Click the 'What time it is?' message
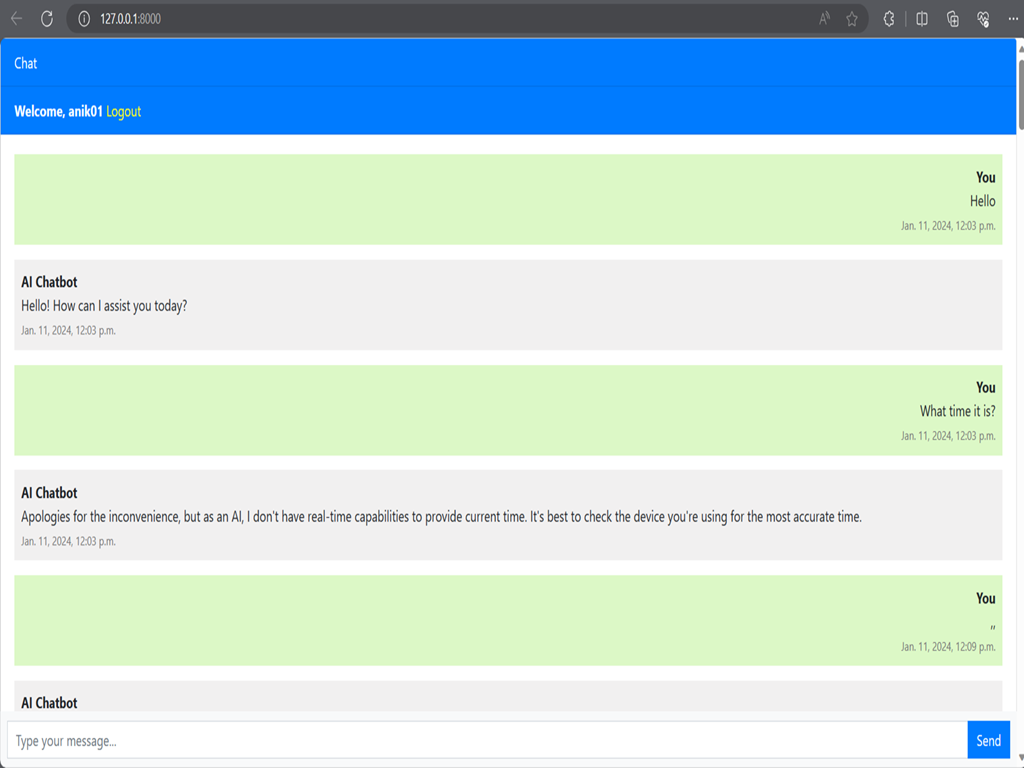 pos(957,411)
